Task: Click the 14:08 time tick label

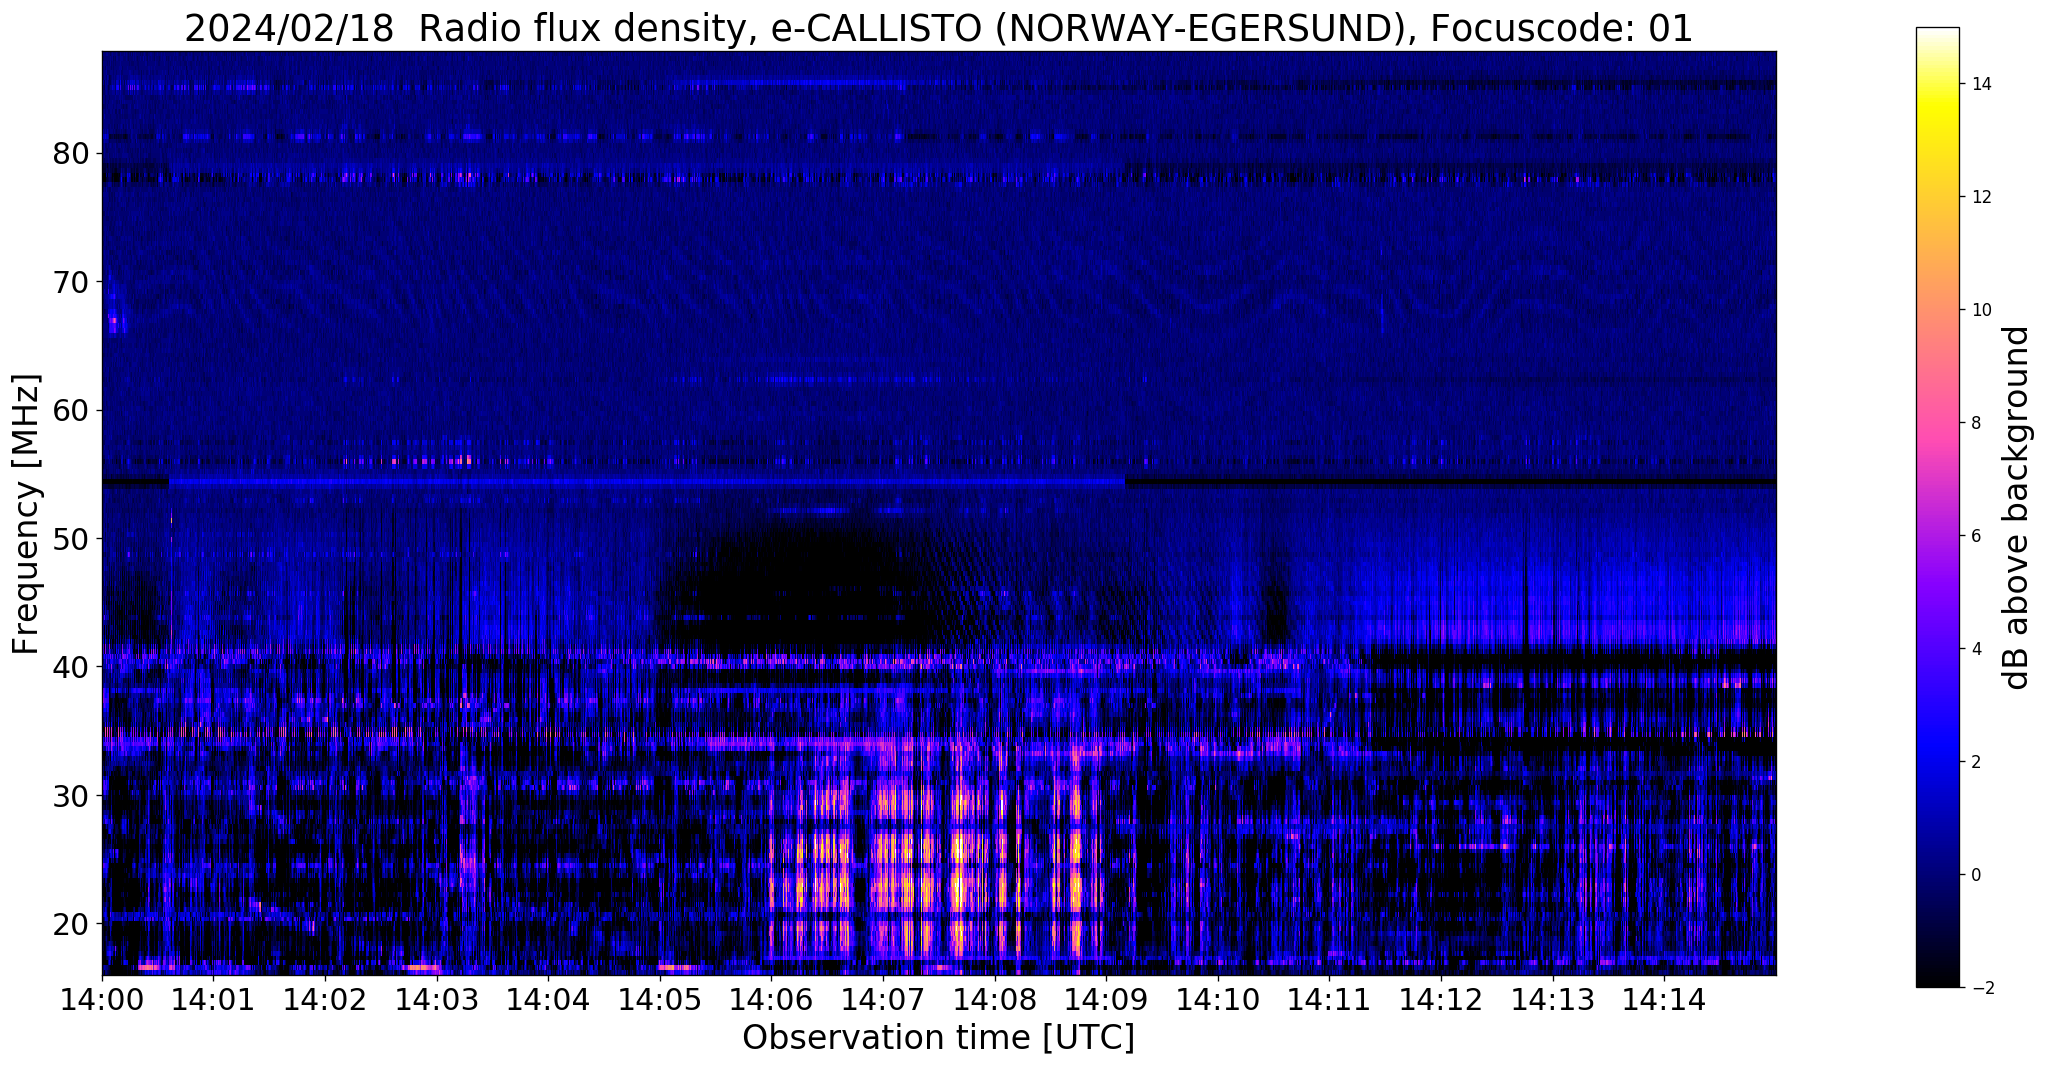Action: [x=994, y=999]
